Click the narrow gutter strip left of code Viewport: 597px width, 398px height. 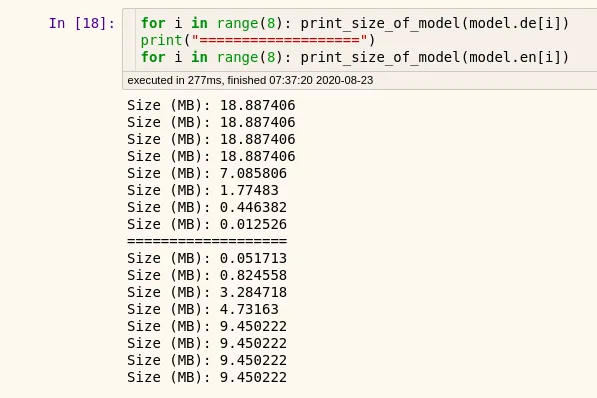[129, 40]
